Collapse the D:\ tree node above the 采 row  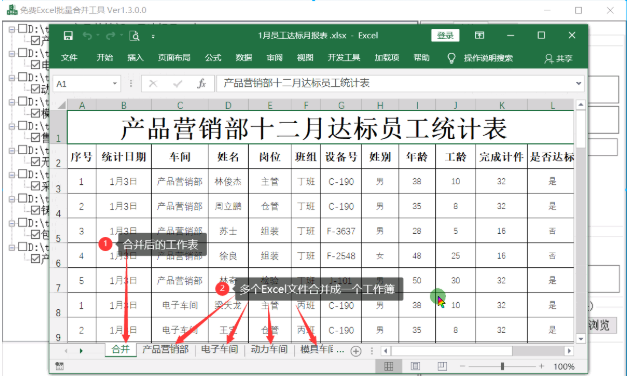point(12,175)
